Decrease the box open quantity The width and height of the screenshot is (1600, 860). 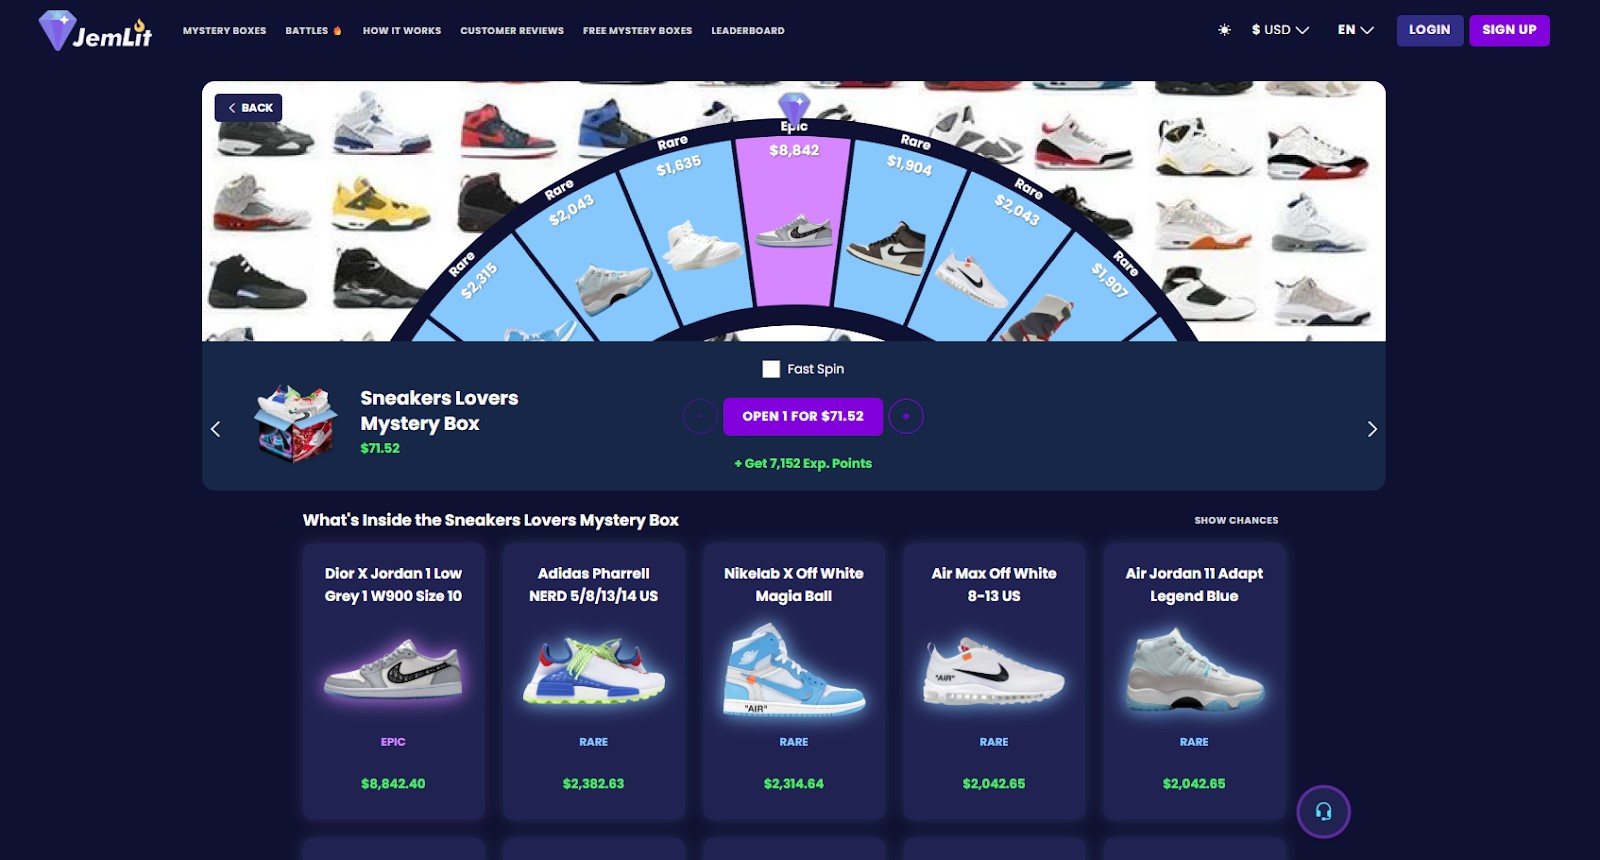700,416
